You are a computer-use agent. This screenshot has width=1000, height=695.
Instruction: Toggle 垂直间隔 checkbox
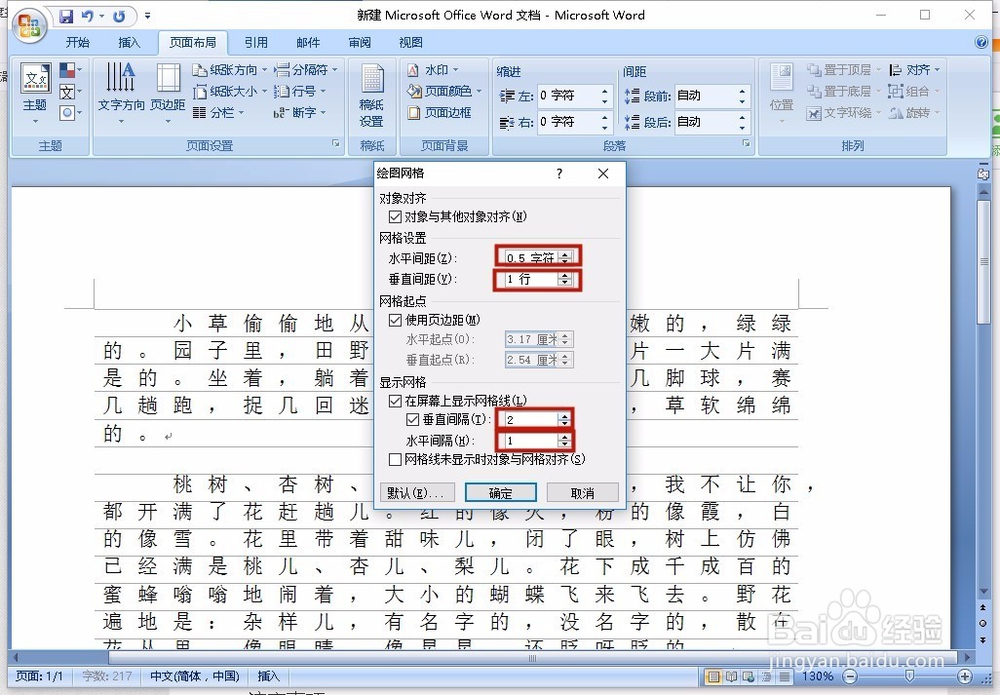(x=413, y=420)
